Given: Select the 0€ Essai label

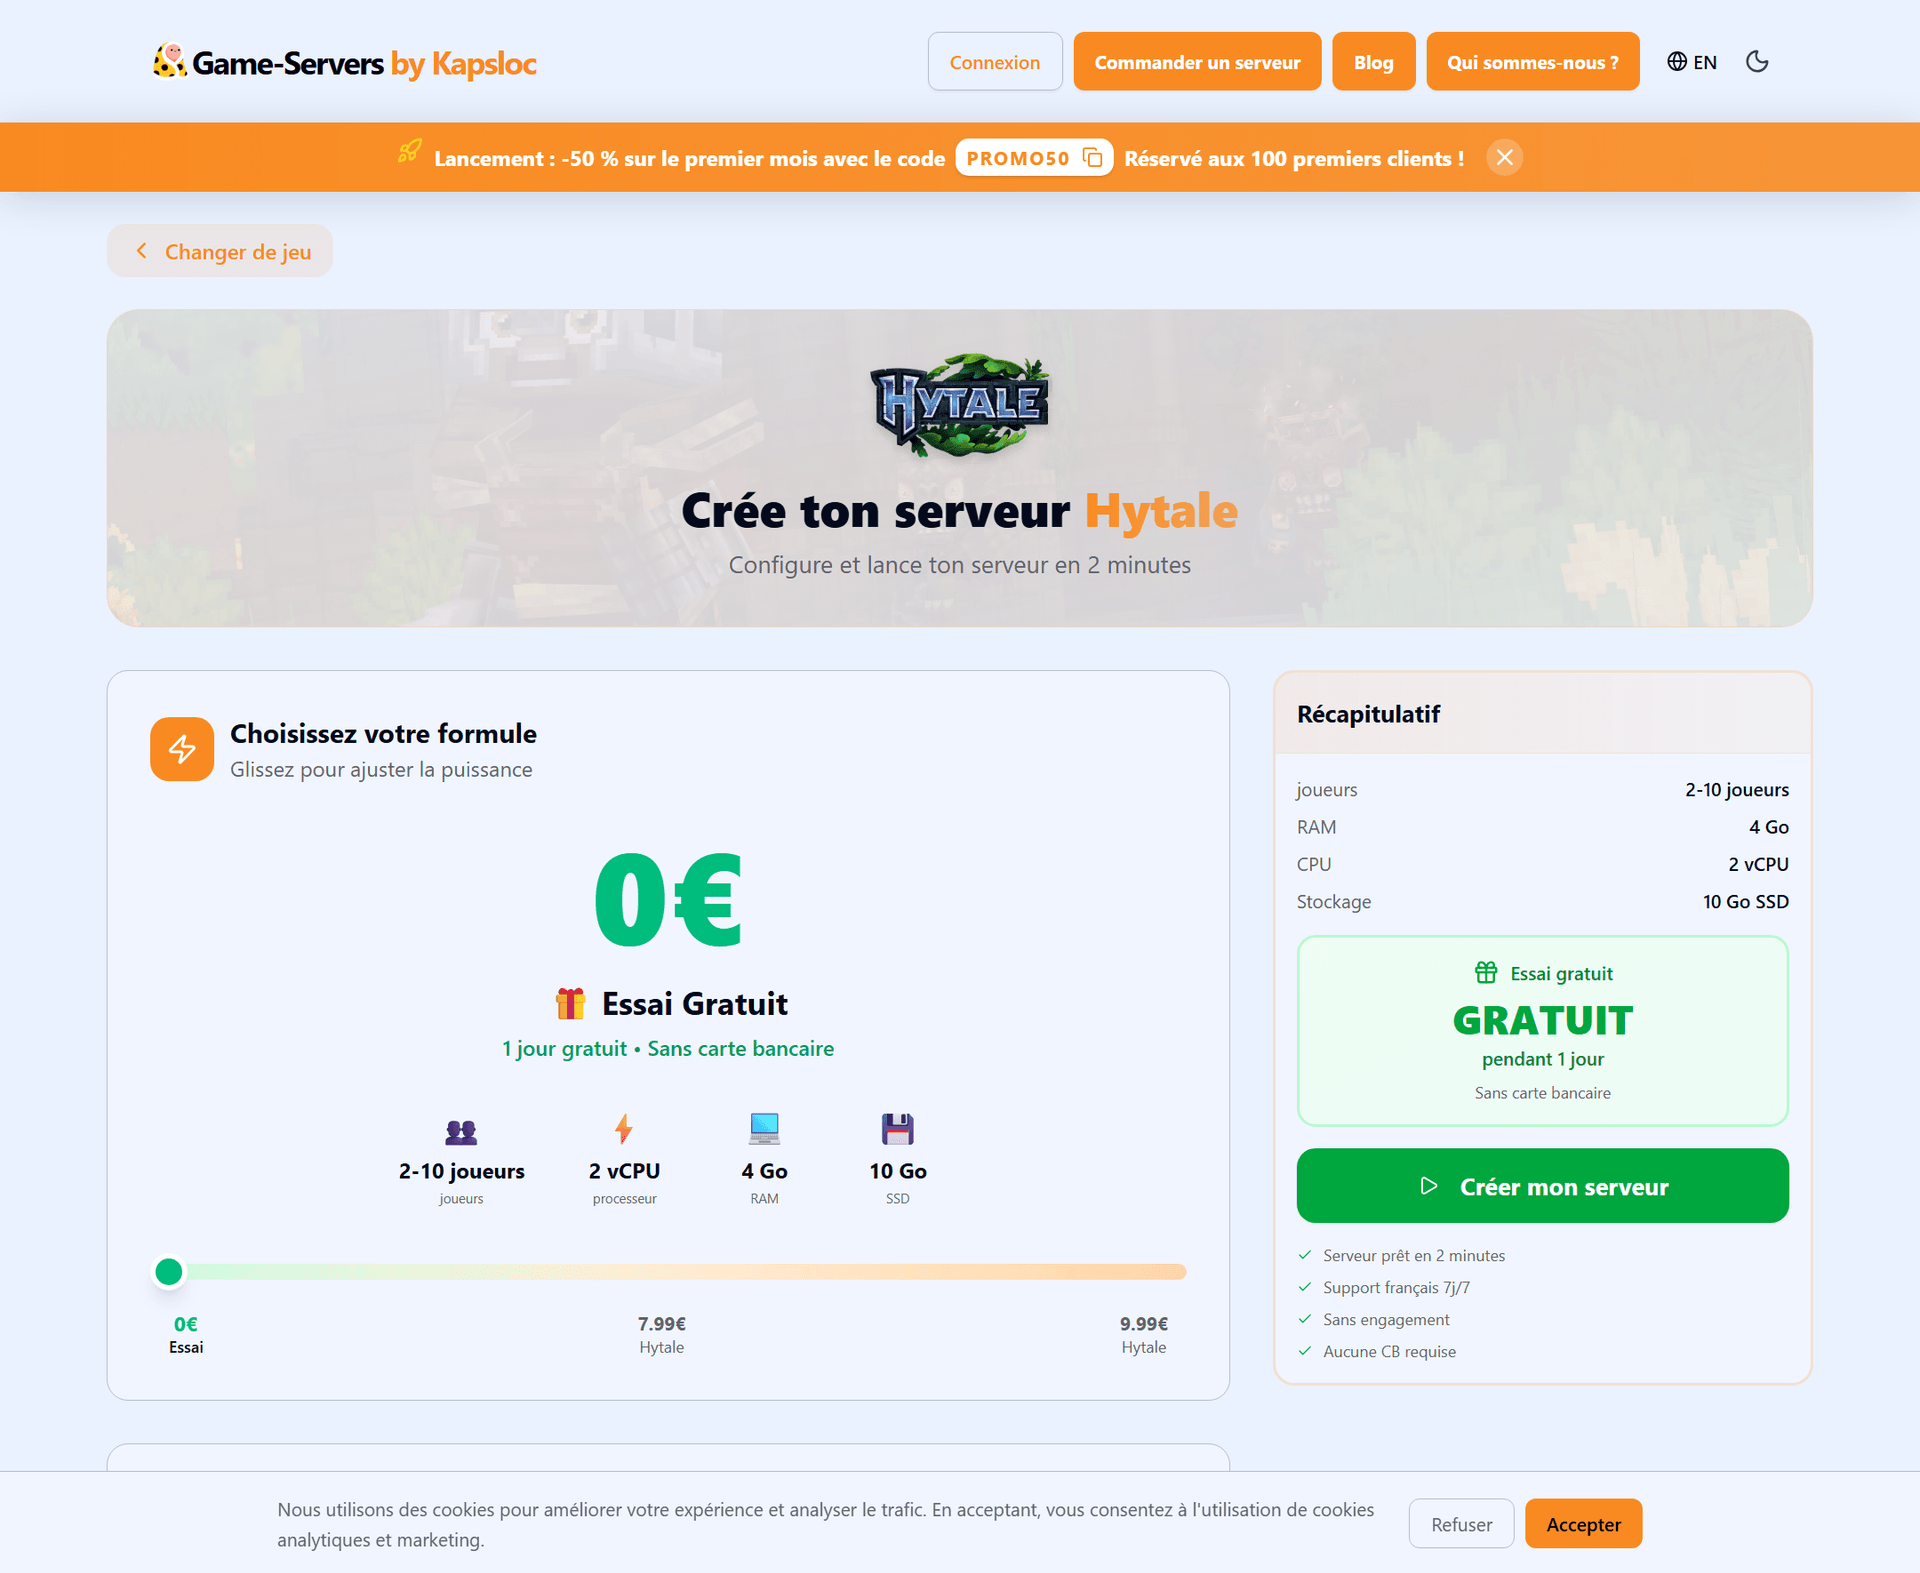Looking at the screenshot, I should [186, 1335].
